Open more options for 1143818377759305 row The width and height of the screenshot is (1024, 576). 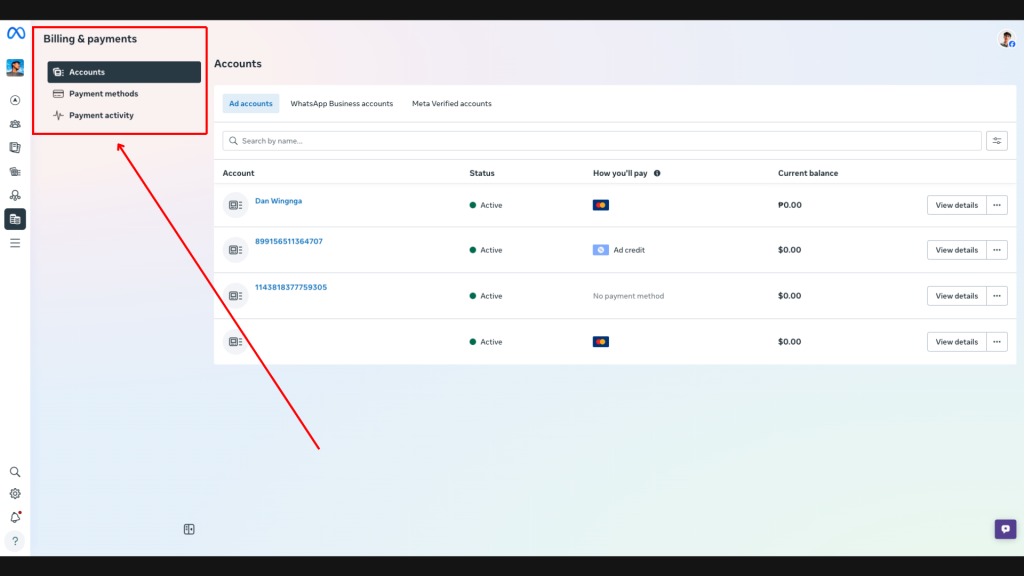tap(997, 296)
